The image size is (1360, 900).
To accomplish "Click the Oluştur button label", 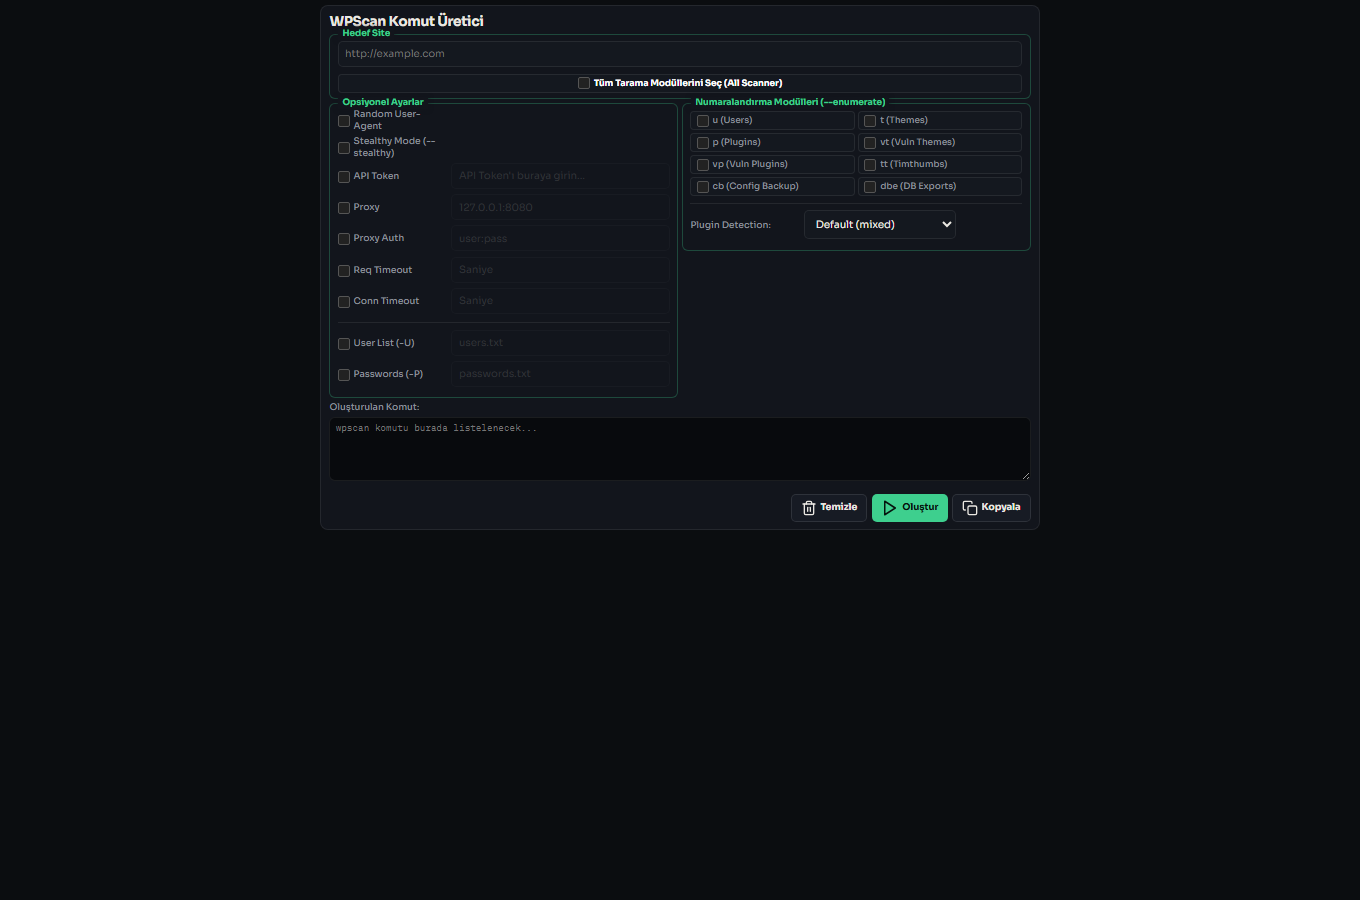I will (920, 507).
